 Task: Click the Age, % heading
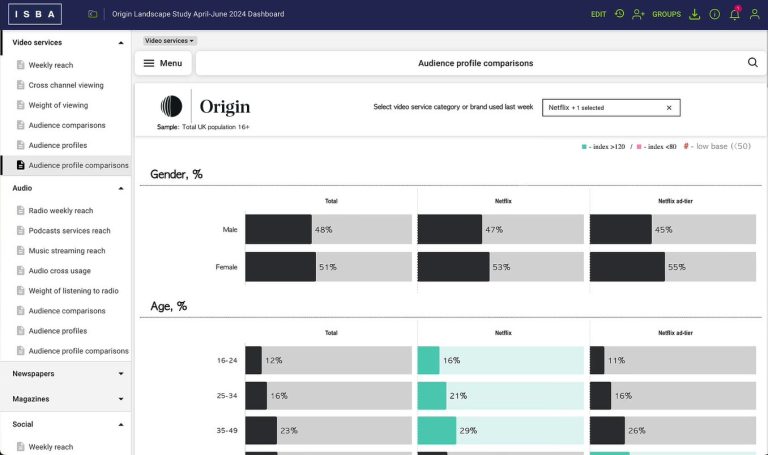tap(168, 306)
